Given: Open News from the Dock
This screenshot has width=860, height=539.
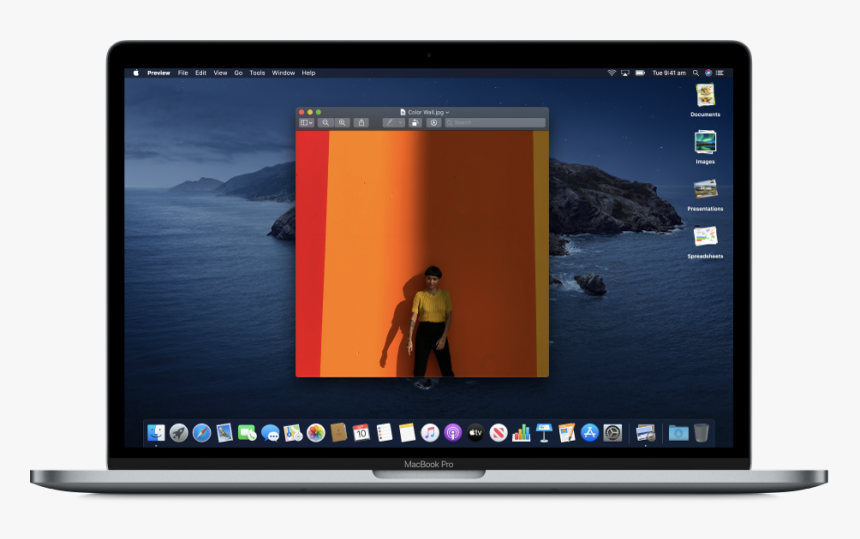Looking at the screenshot, I should [x=499, y=433].
